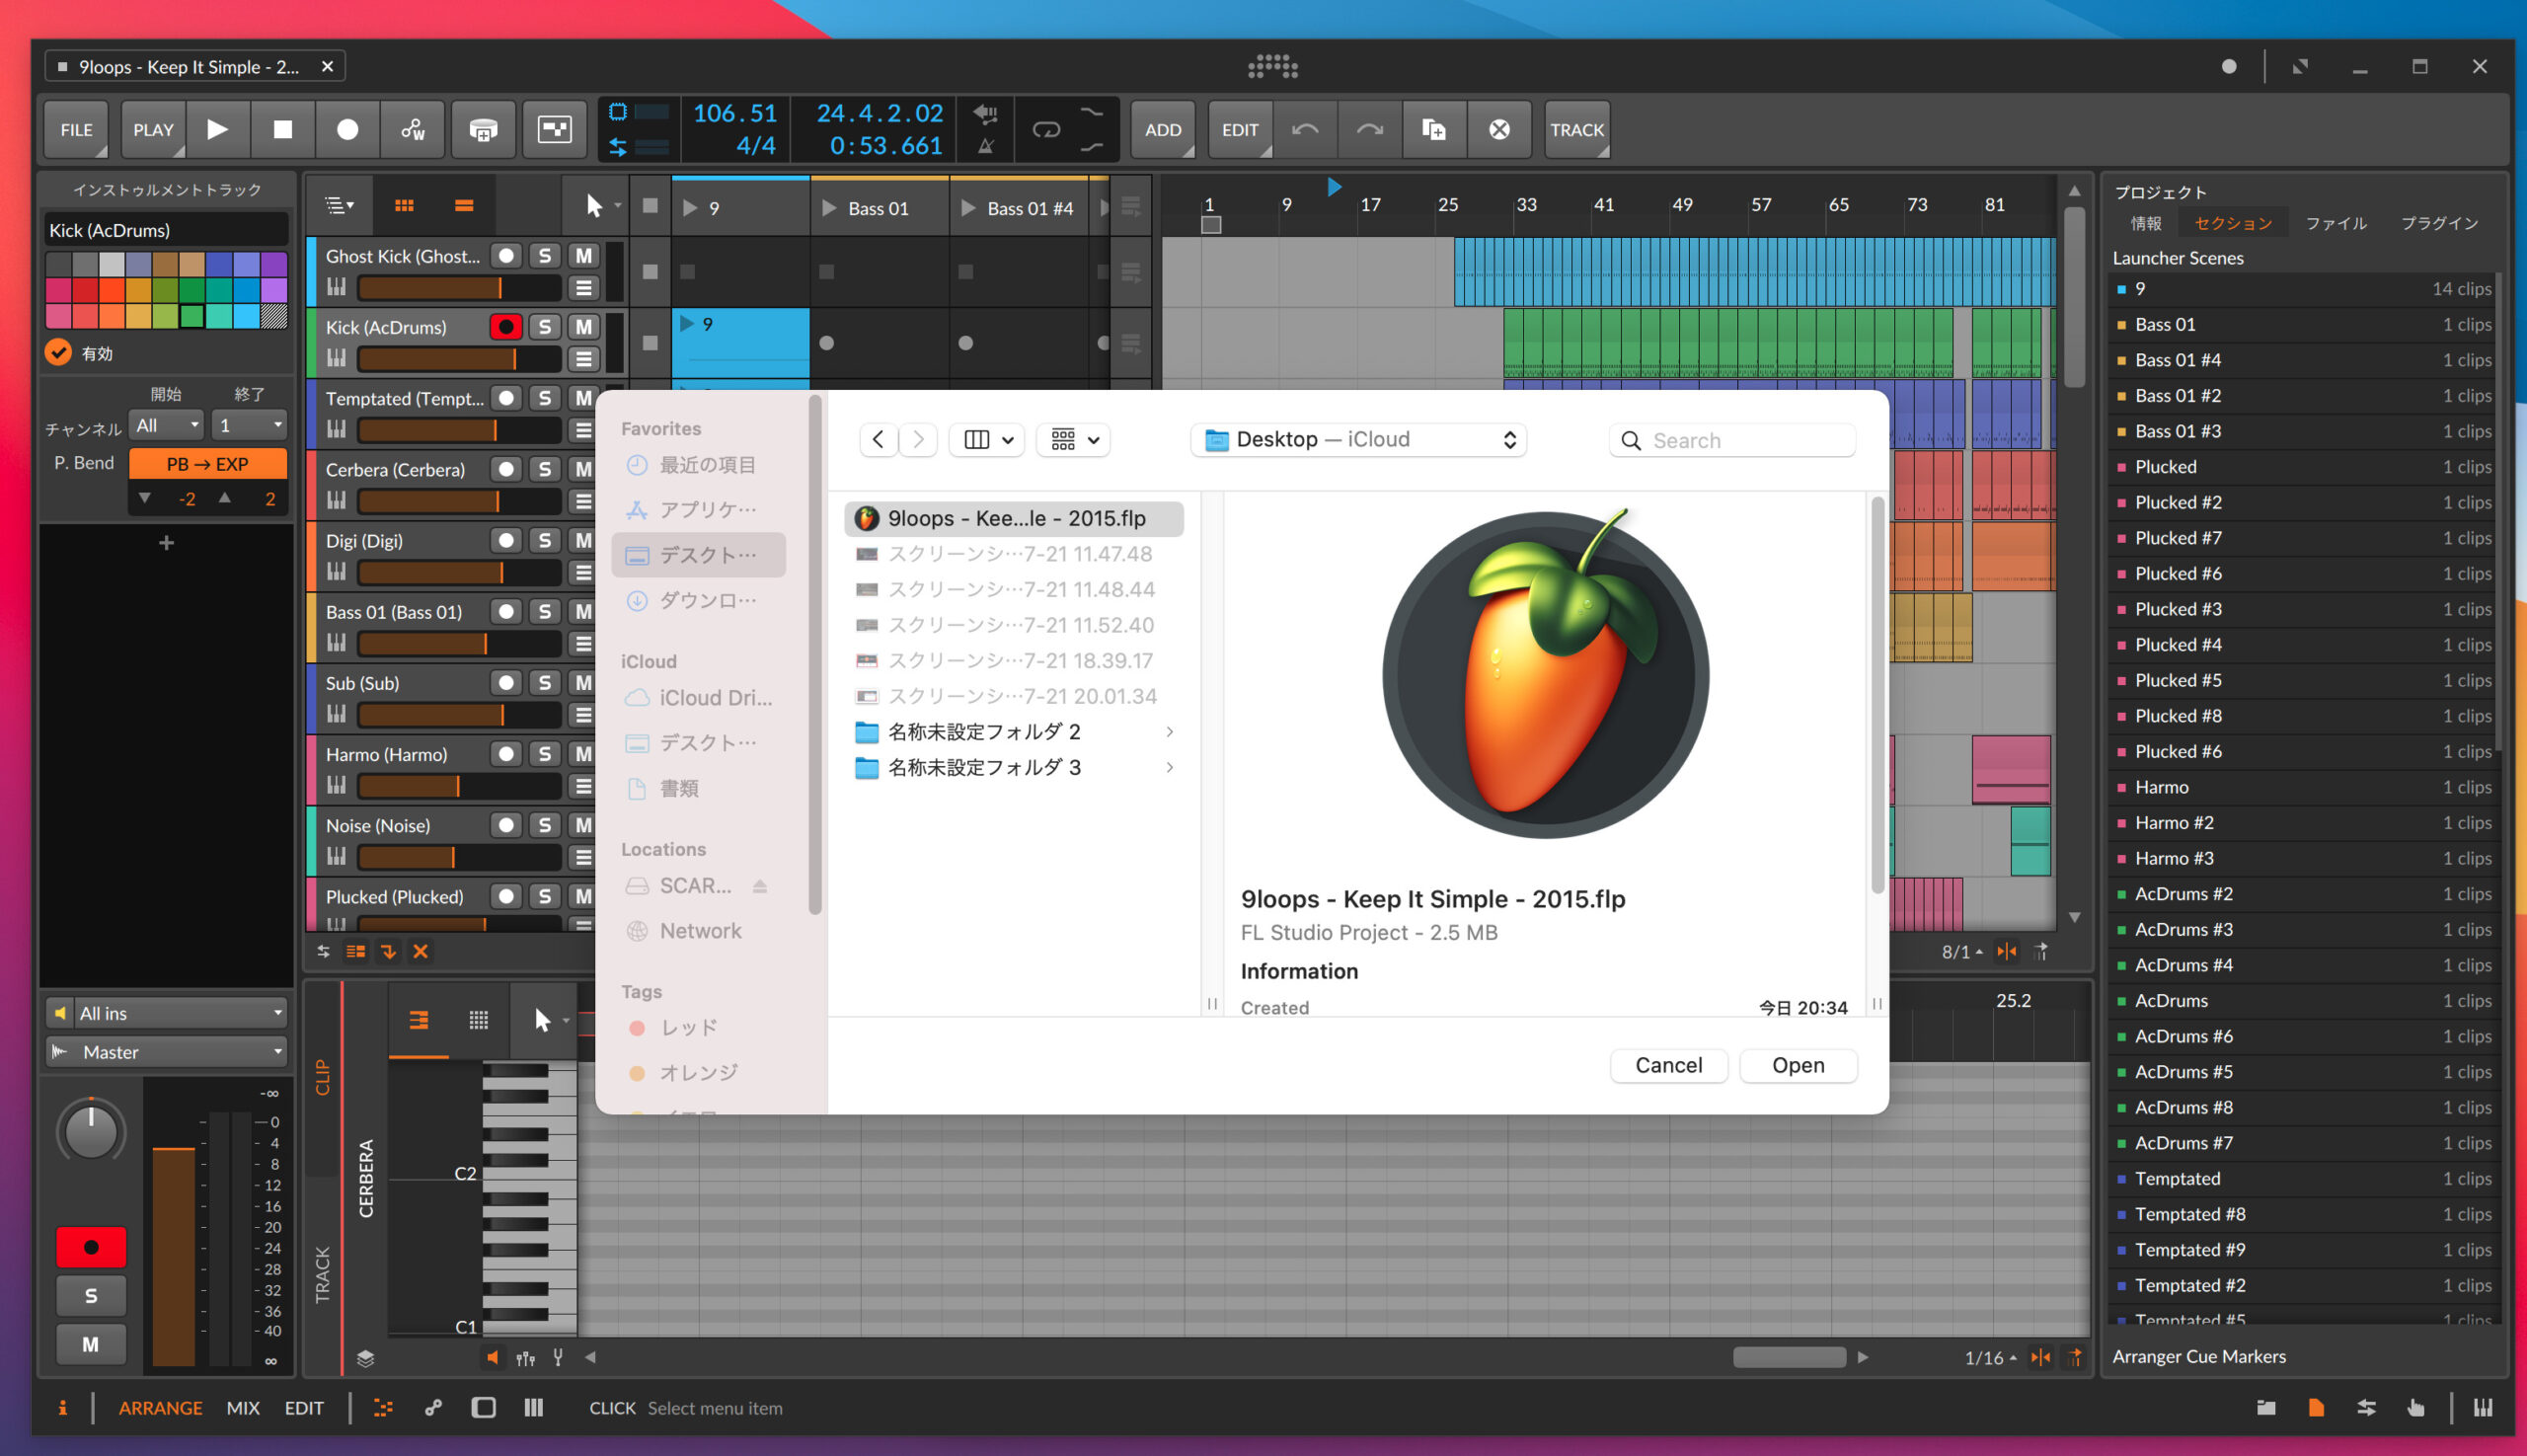Click the redo arrow in toolbar

[1369, 129]
